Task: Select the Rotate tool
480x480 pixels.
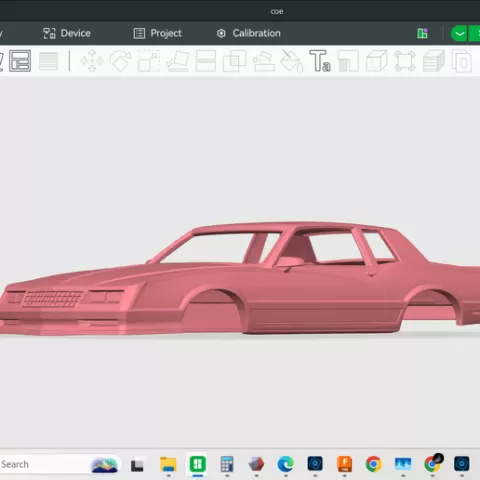Action: (121, 61)
